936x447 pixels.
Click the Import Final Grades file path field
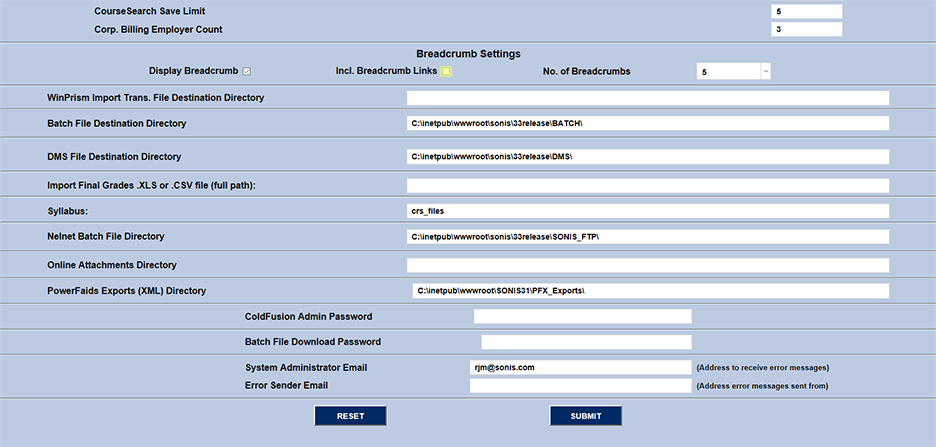[x=647, y=185]
